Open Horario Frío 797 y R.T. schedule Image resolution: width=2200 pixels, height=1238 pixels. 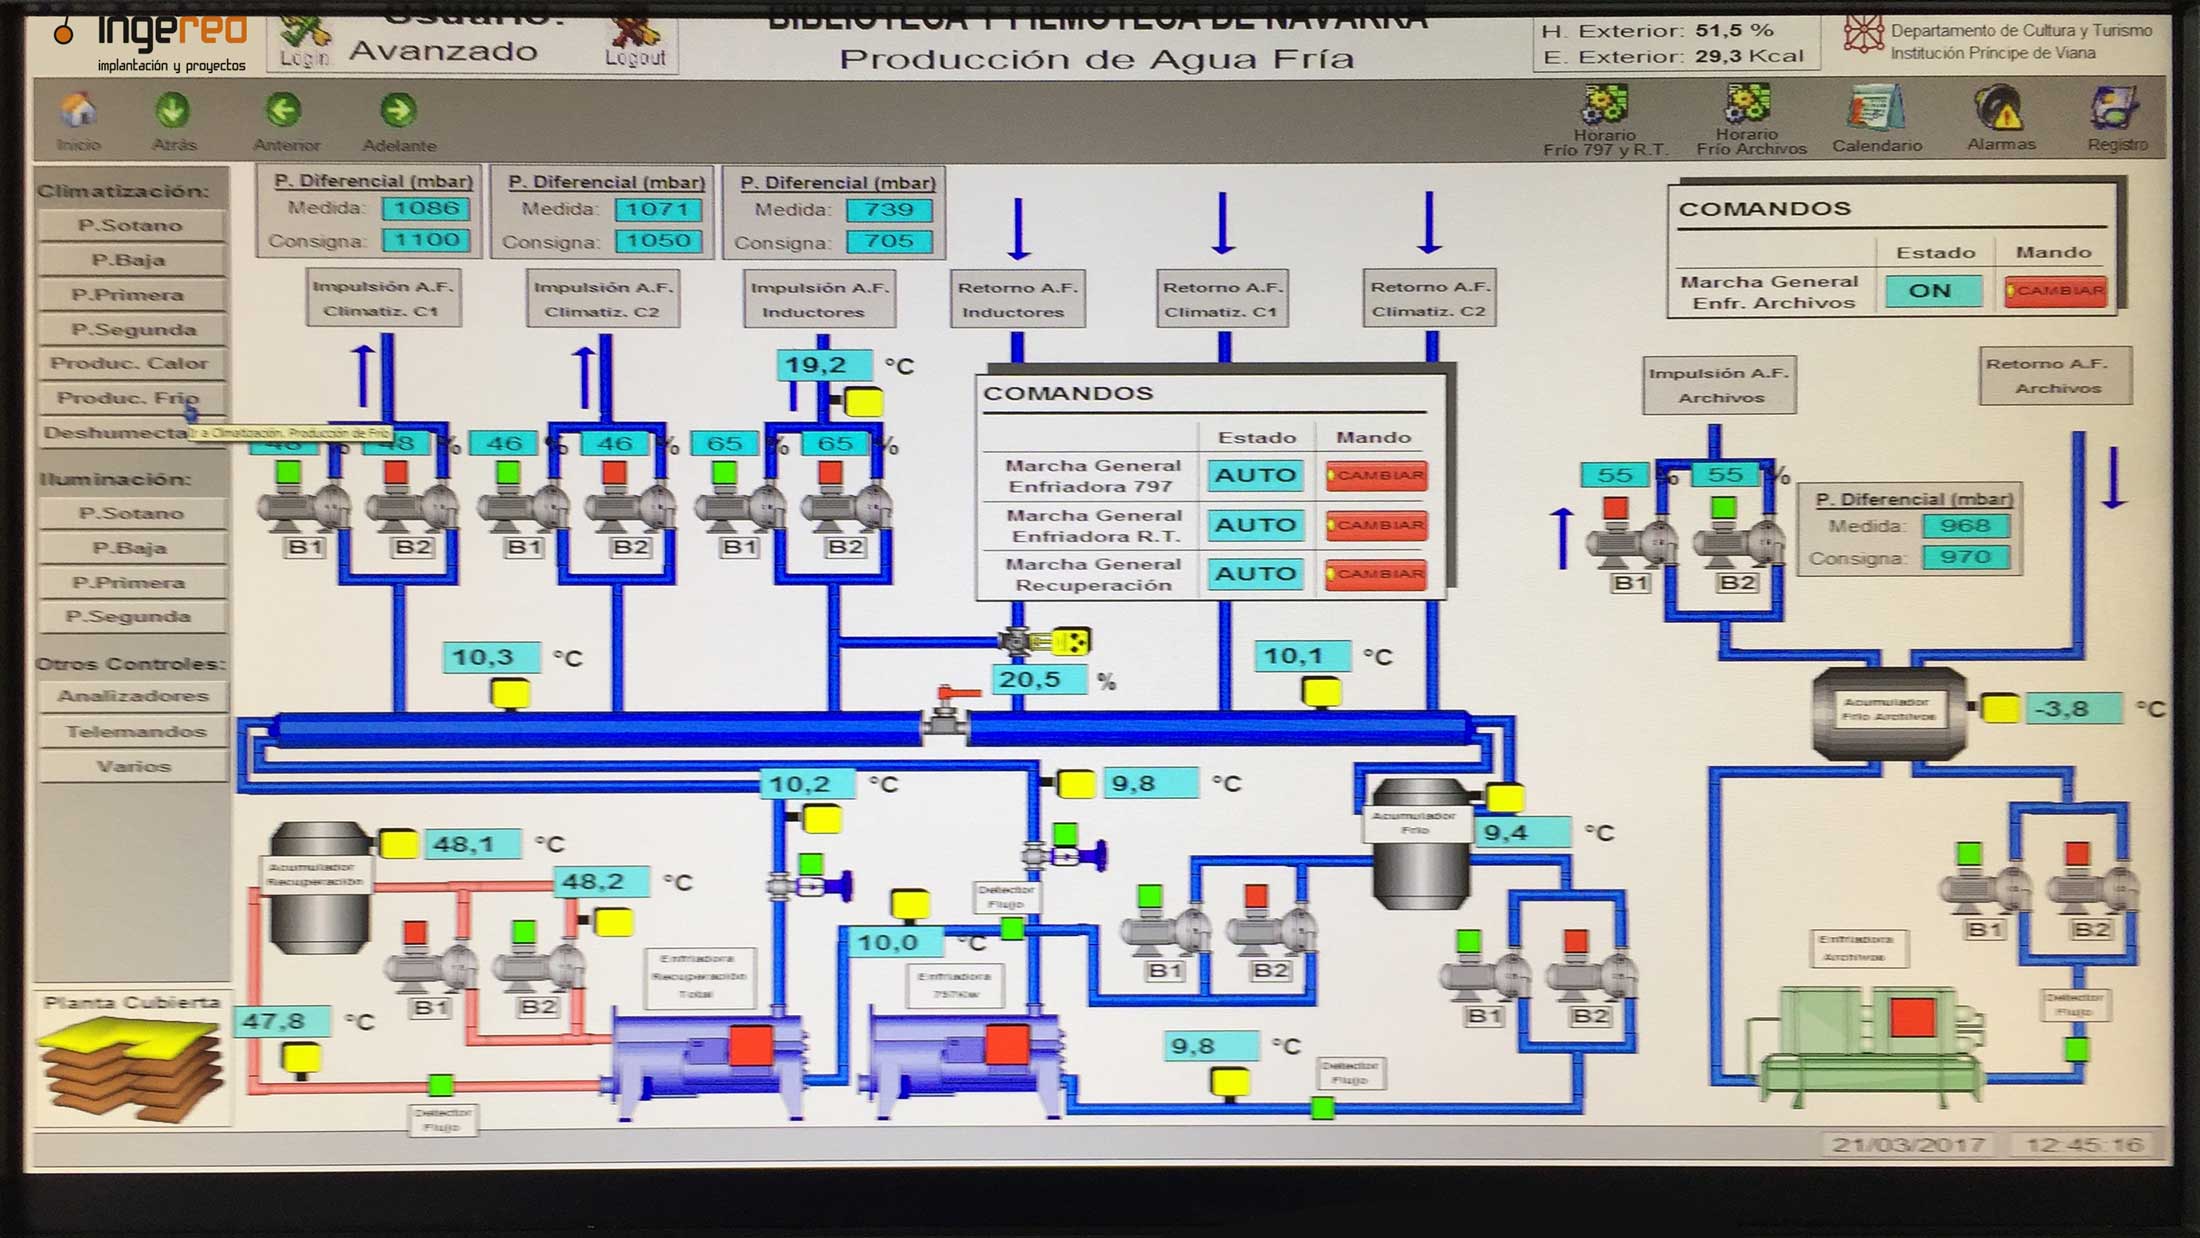pyautogui.click(x=1604, y=106)
